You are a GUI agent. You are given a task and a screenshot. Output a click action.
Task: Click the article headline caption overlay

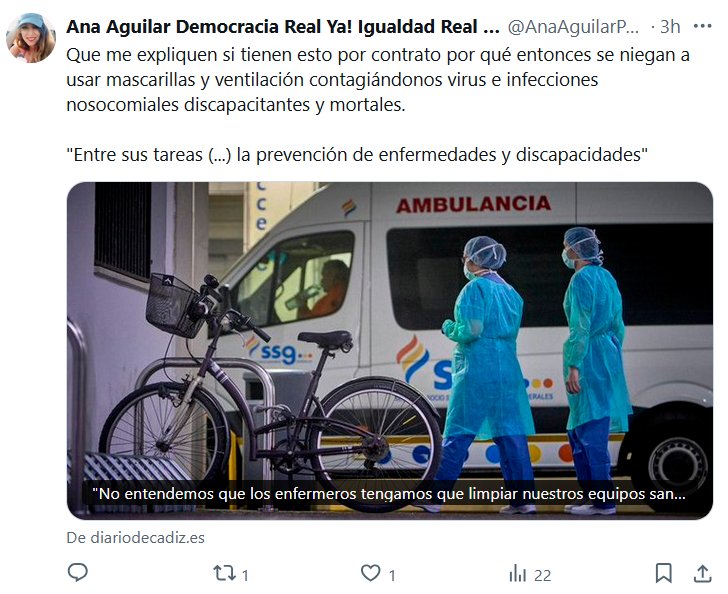[389, 494]
